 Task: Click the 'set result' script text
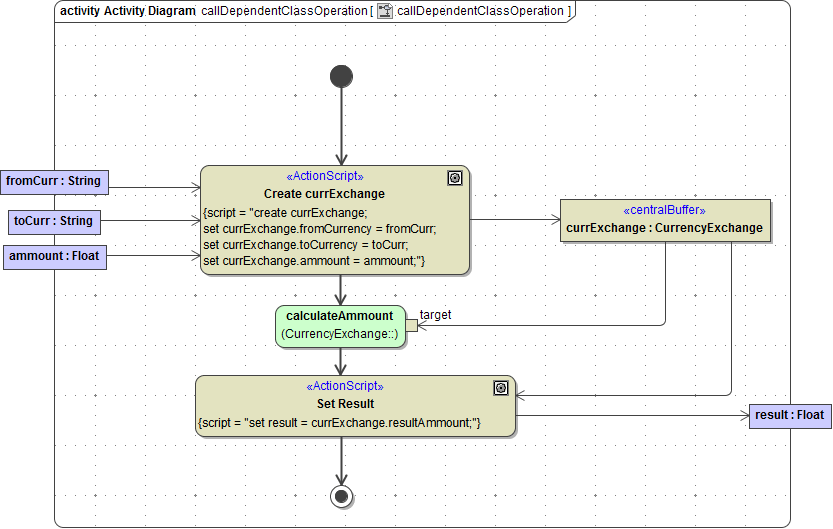(340, 423)
